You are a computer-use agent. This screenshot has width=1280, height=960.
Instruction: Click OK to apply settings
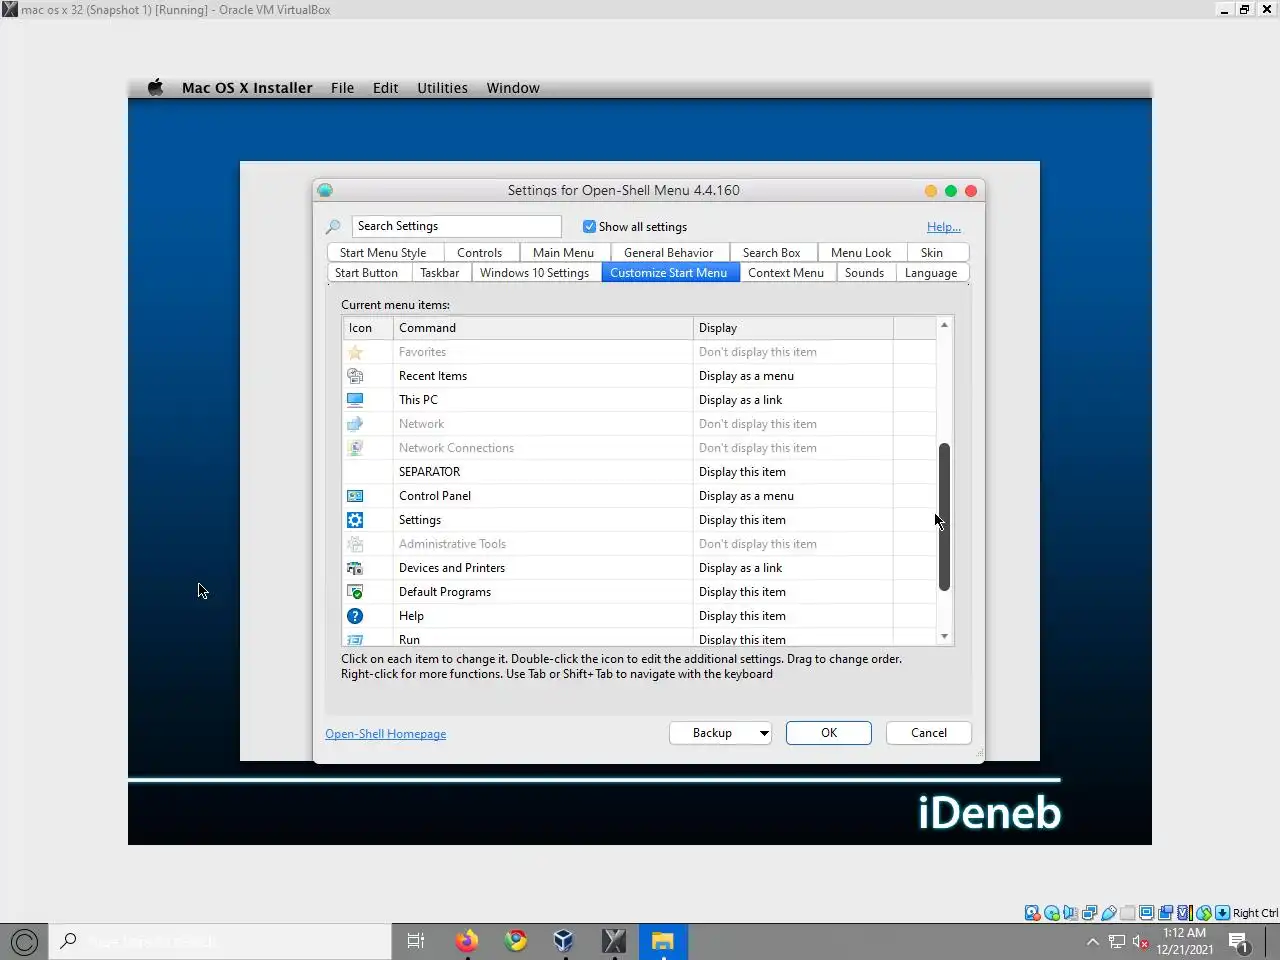[829, 733]
